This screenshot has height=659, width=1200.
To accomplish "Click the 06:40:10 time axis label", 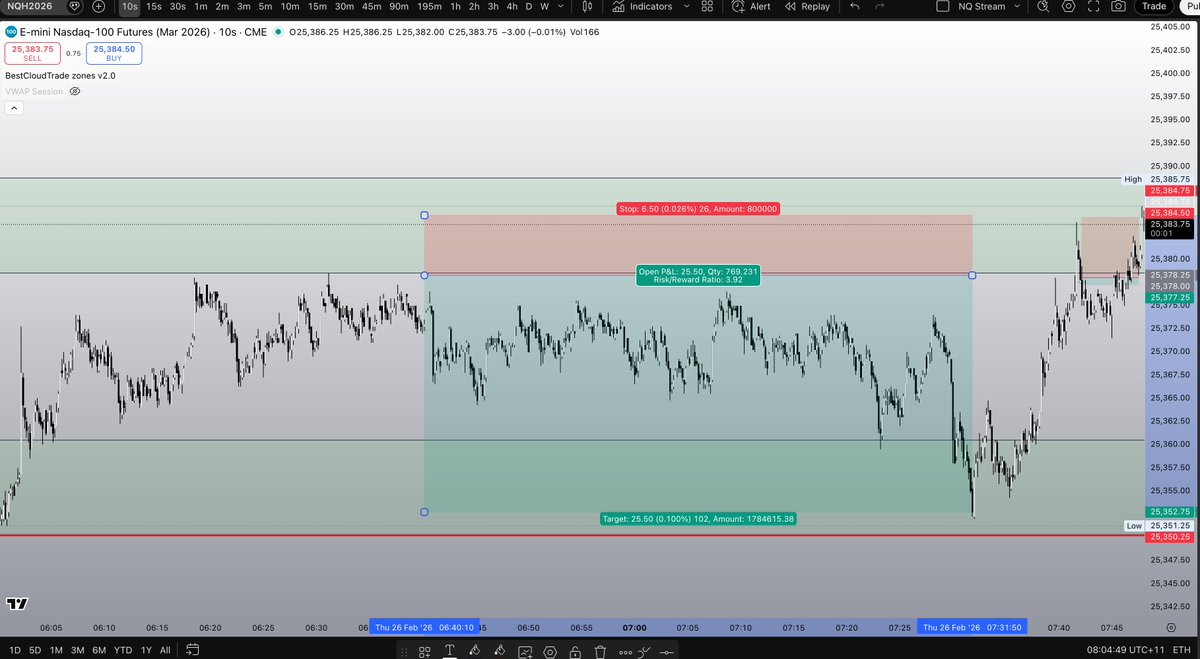I will (425, 627).
